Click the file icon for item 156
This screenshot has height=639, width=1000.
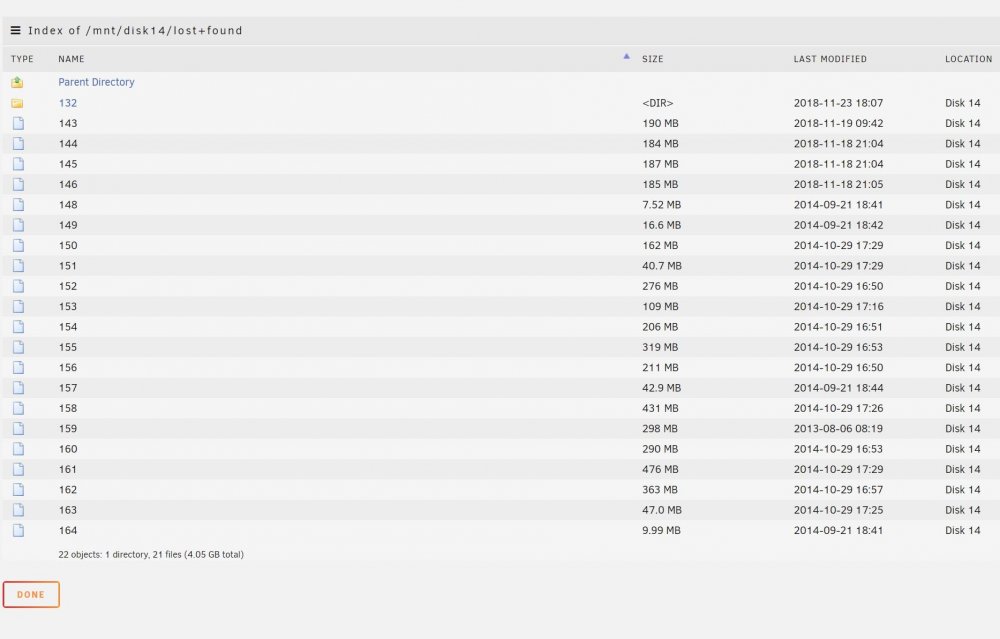point(18,368)
